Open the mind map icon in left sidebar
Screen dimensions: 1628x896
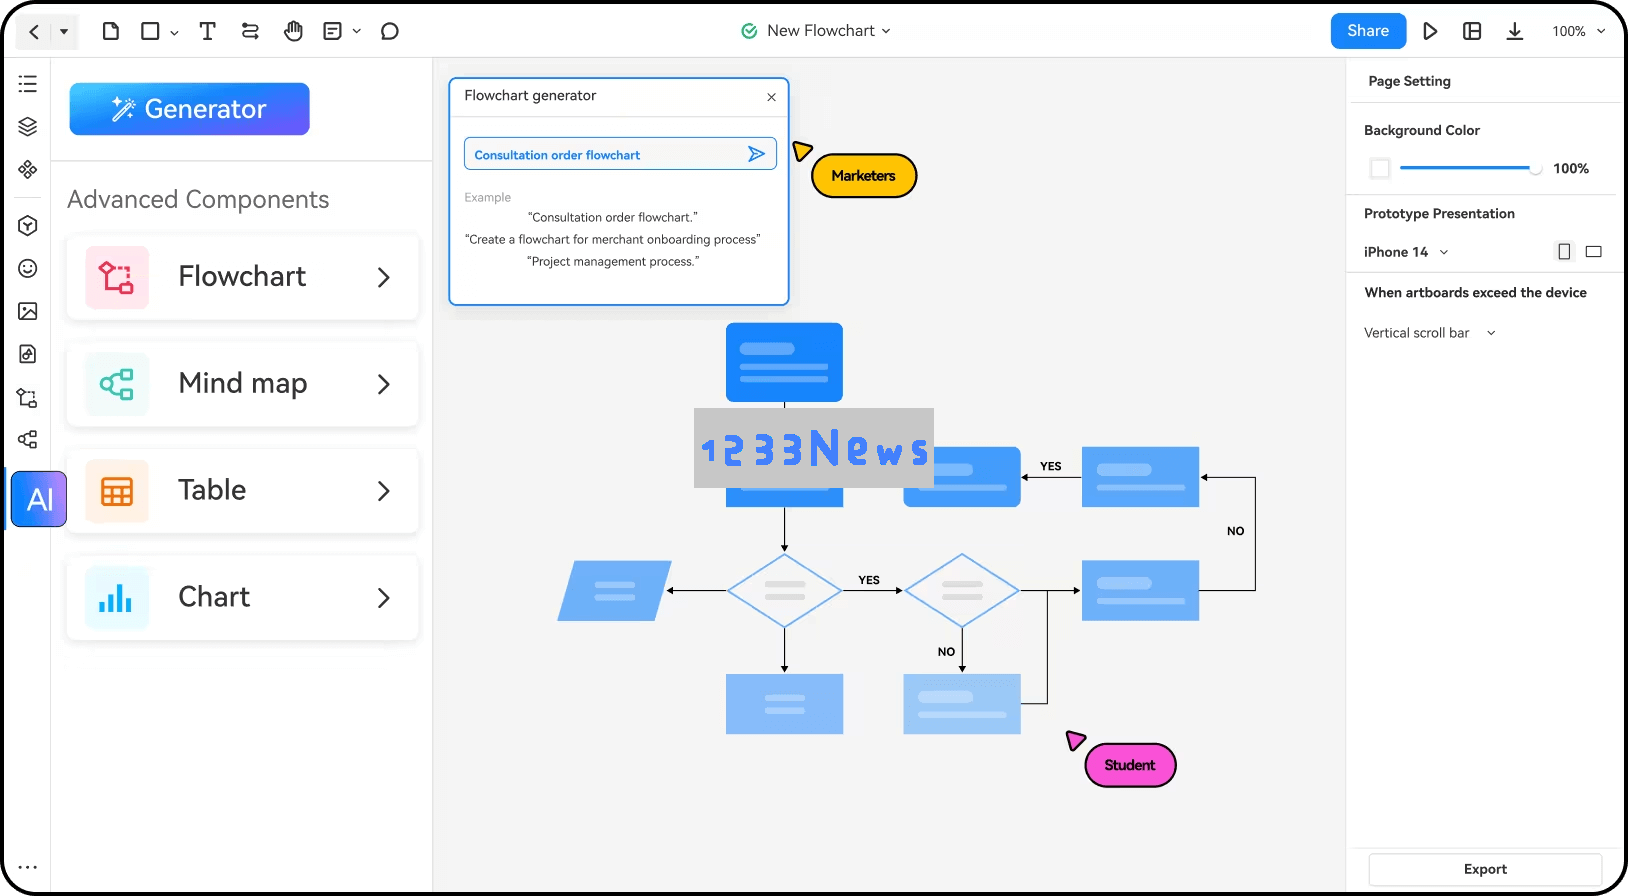pyautogui.click(x=28, y=440)
